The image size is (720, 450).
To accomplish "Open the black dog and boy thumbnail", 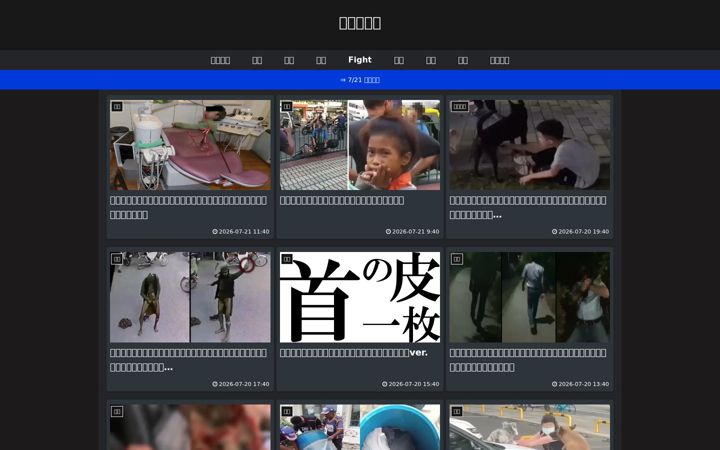I will (x=529, y=145).
